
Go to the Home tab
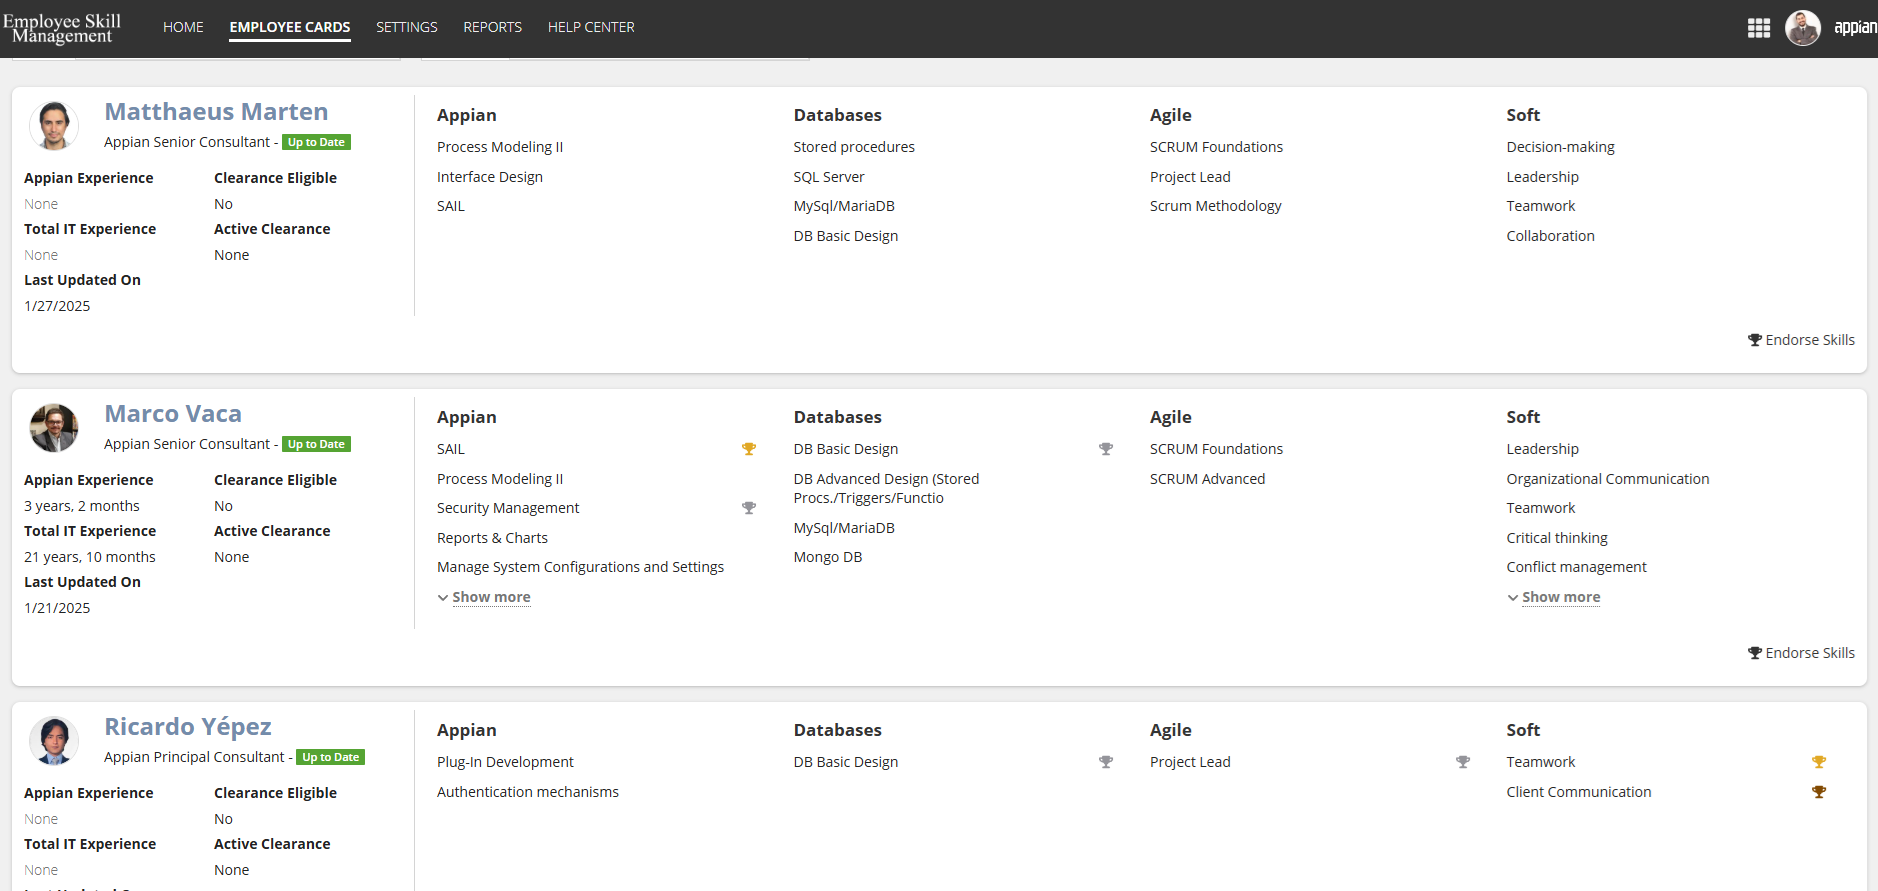183,27
